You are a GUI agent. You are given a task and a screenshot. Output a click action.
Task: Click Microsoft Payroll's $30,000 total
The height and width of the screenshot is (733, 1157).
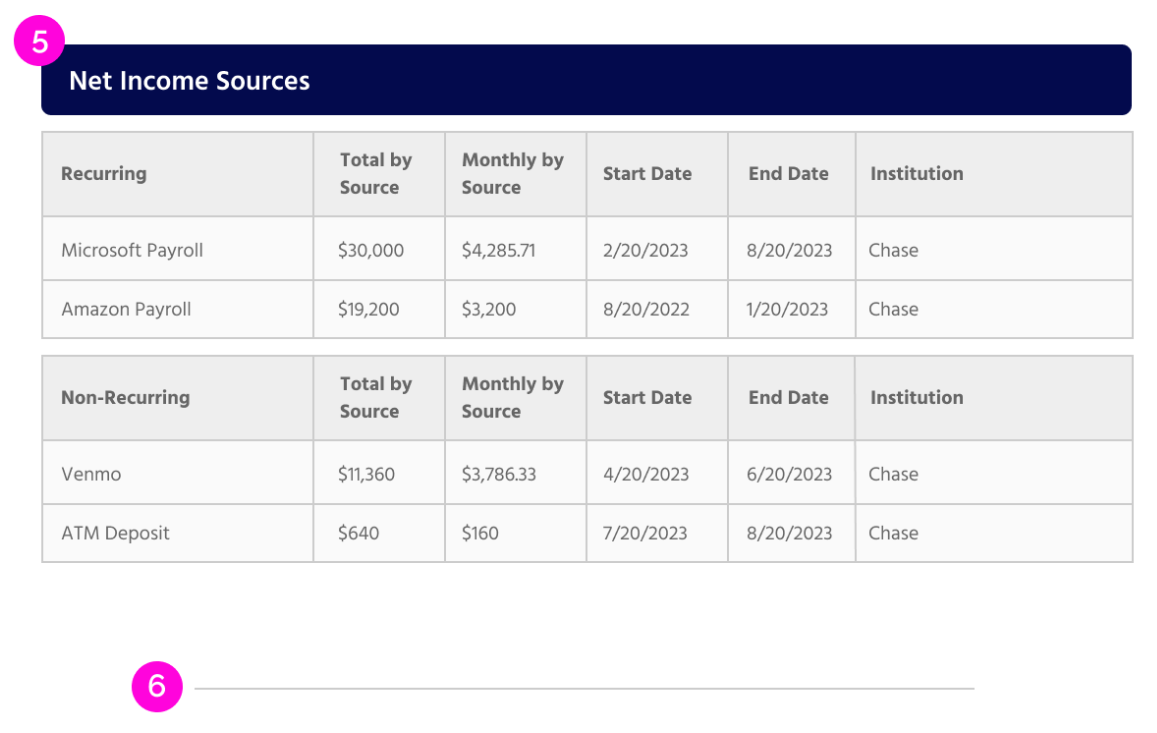pyautogui.click(x=371, y=250)
